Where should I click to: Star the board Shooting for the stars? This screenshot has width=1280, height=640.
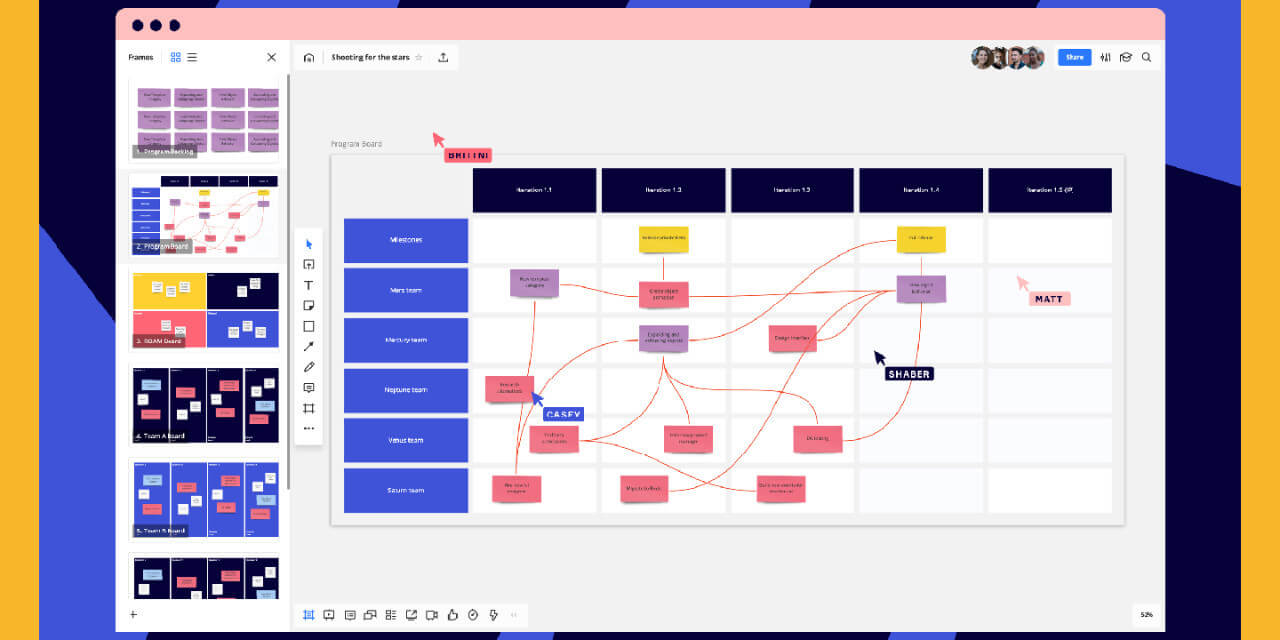(419, 57)
